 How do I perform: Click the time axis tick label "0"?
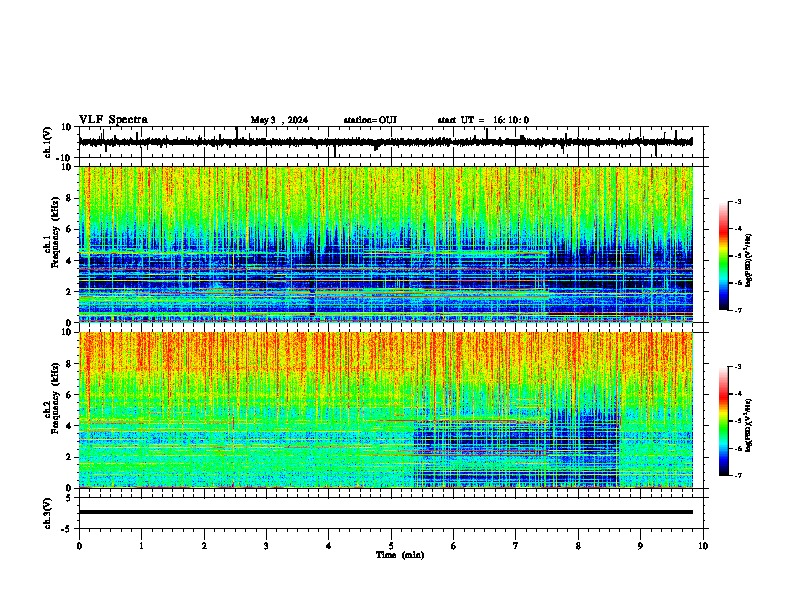pyautogui.click(x=79, y=546)
